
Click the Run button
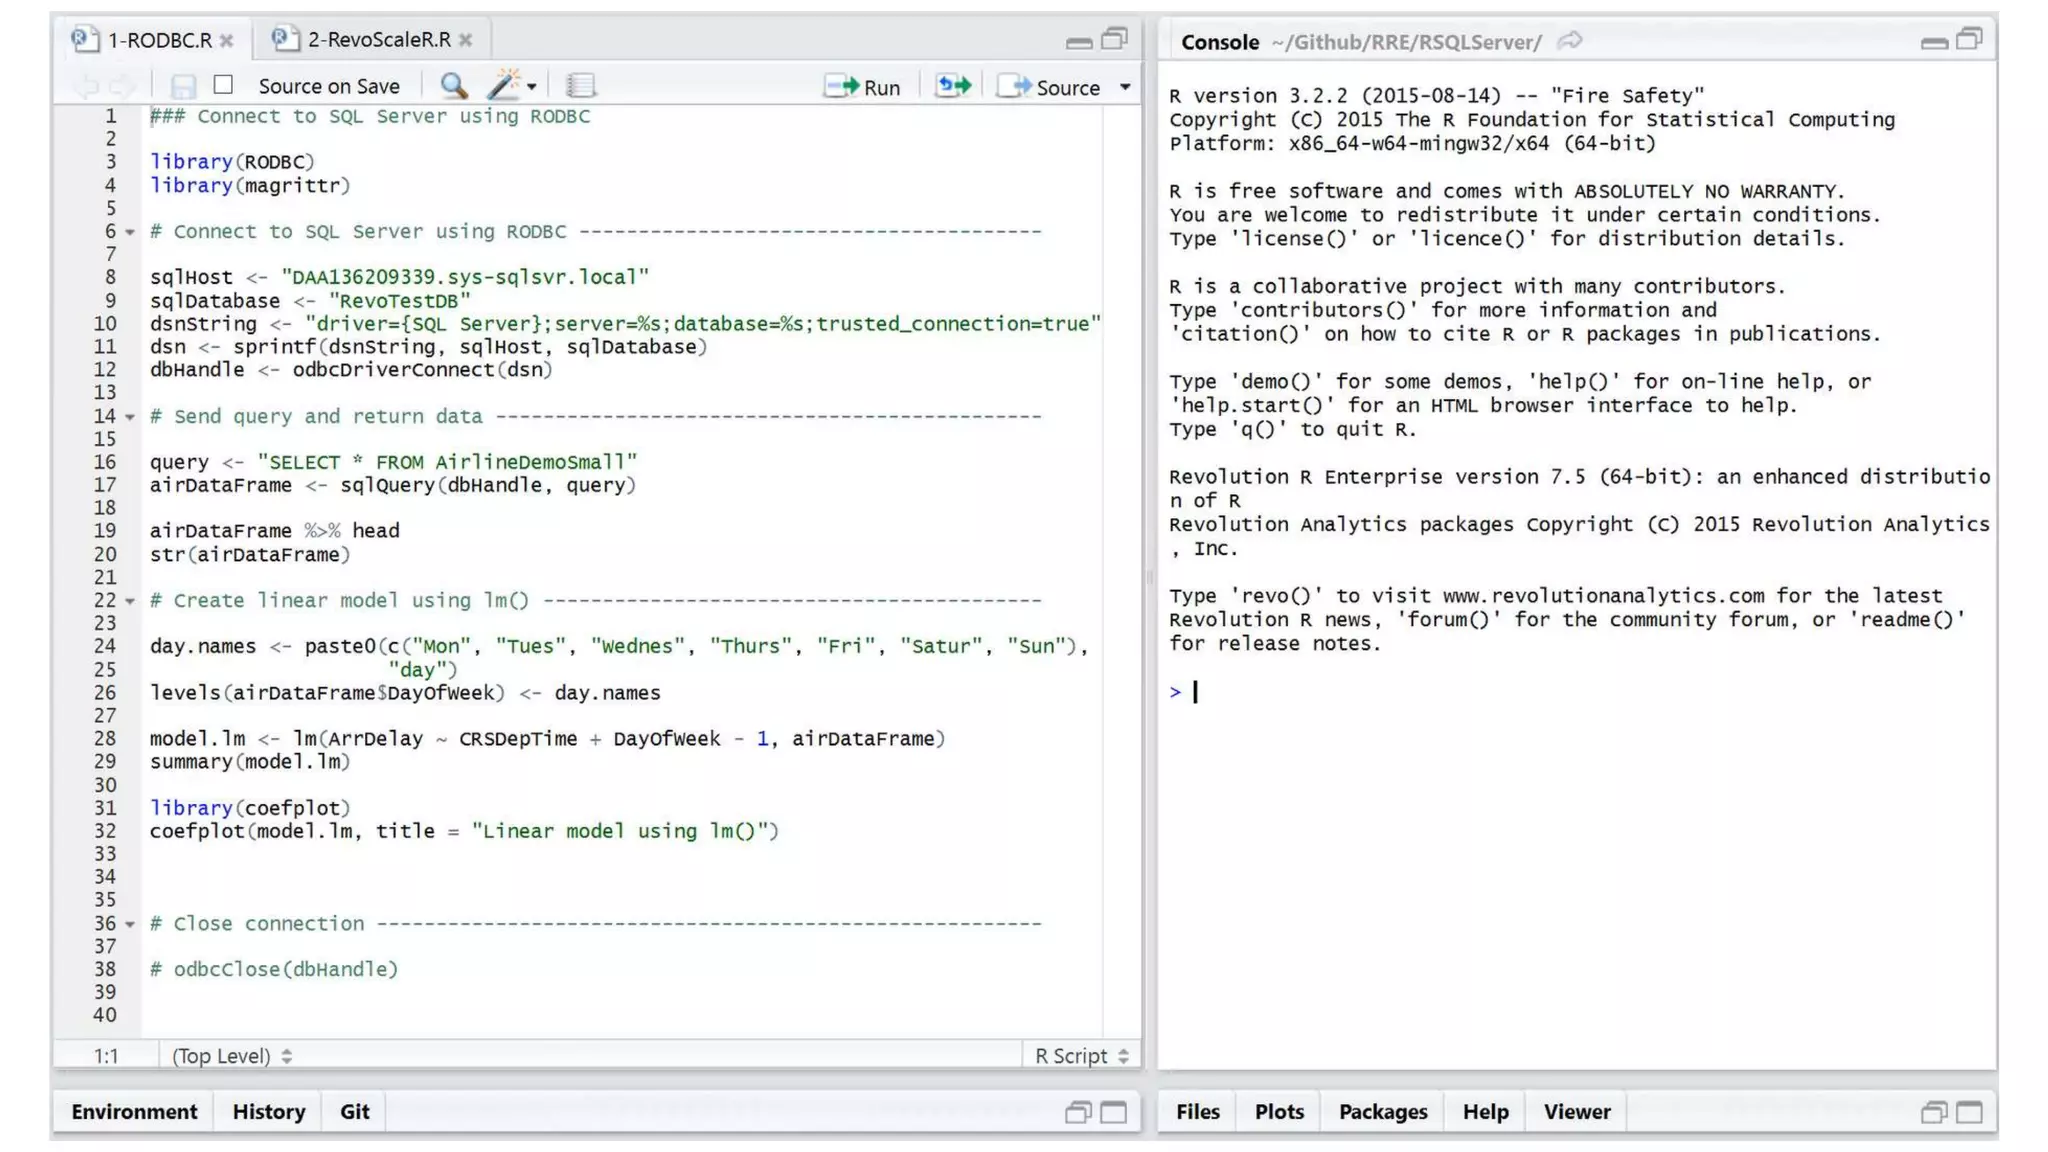tap(863, 87)
